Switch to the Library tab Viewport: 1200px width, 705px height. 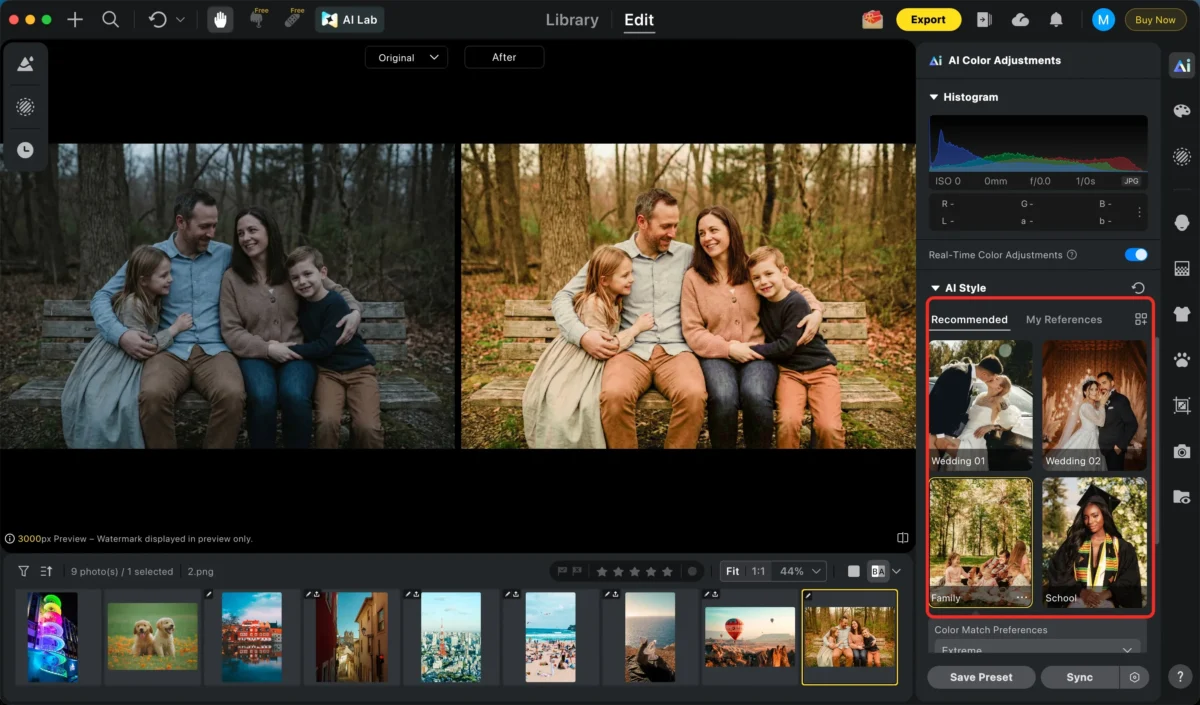click(571, 19)
